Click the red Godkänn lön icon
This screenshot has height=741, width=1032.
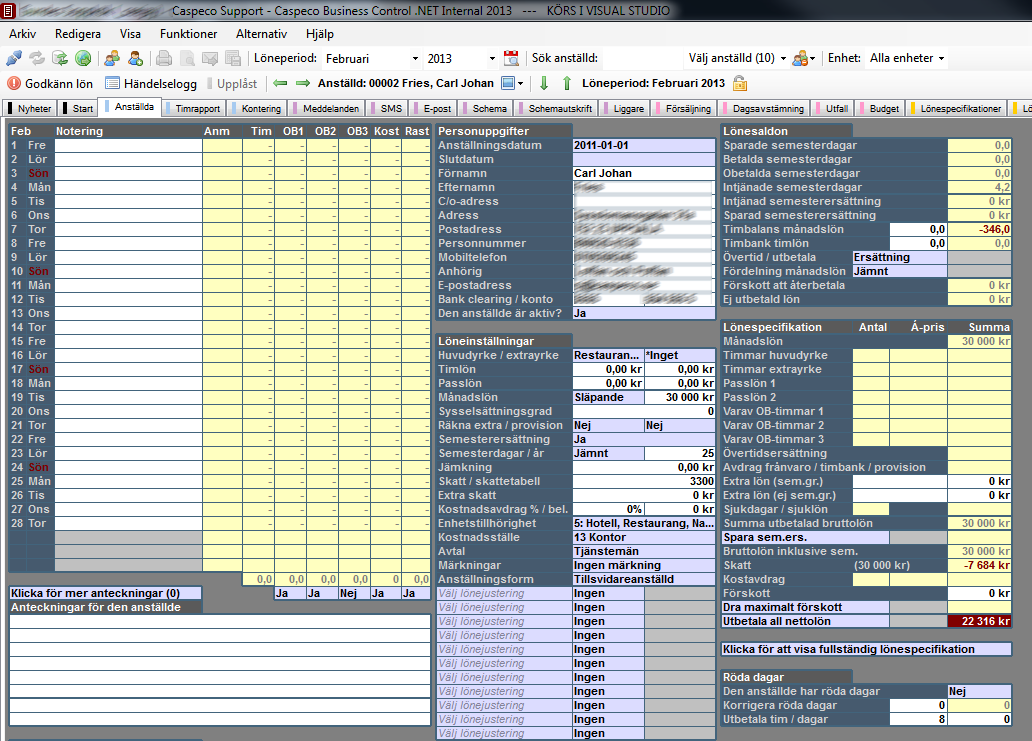coord(14,84)
